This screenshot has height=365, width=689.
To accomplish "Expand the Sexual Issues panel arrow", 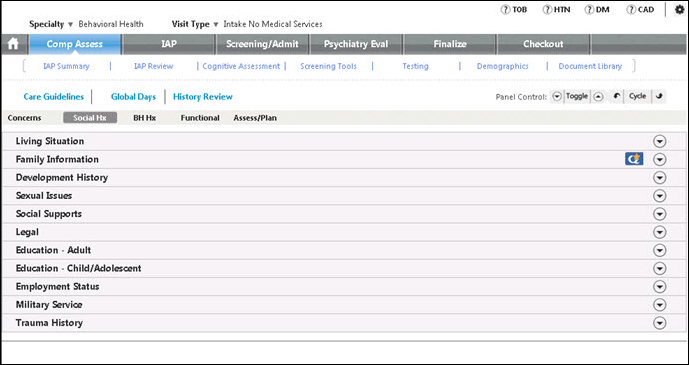I will pyautogui.click(x=660, y=196).
